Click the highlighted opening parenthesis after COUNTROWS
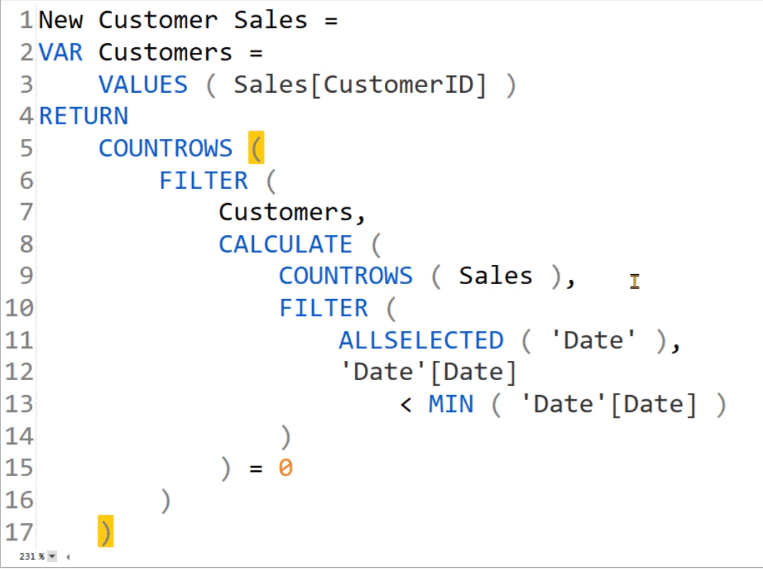 256,147
